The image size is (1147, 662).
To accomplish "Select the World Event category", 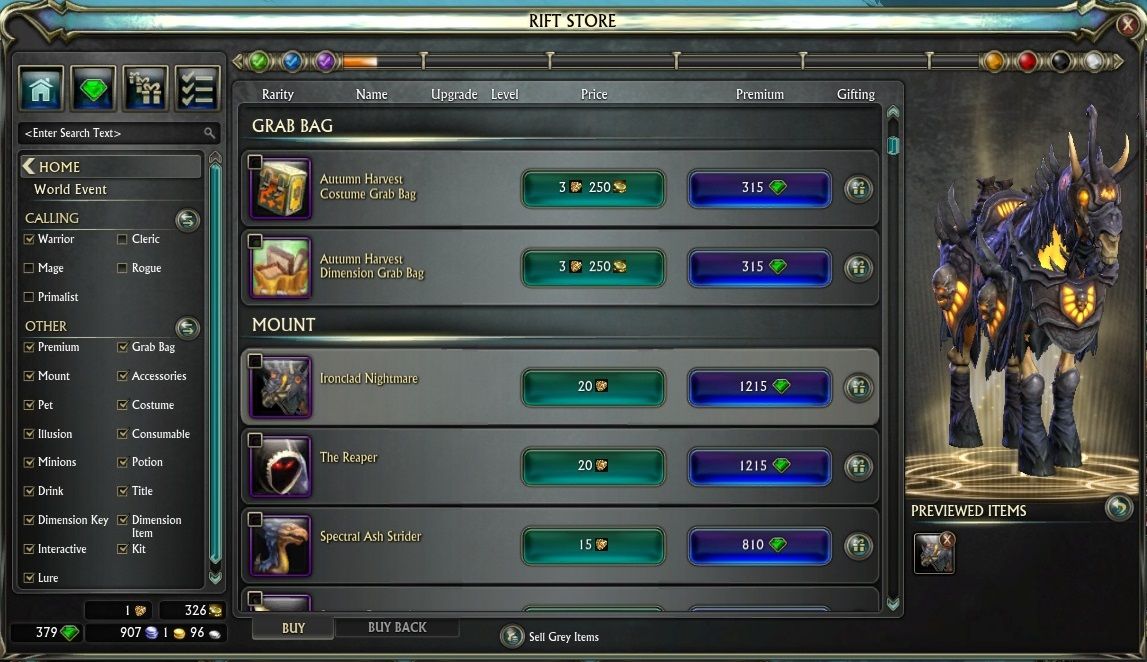I will tap(70, 189).
